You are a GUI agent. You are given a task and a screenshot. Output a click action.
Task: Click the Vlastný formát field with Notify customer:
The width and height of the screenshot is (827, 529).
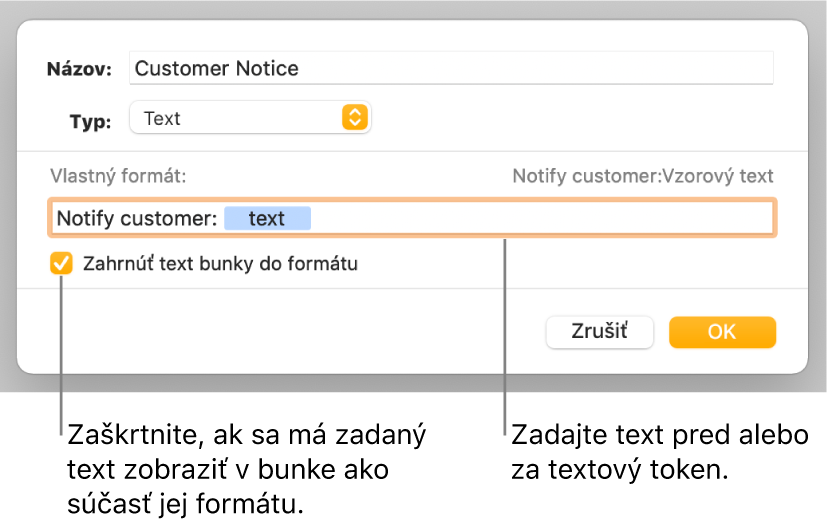[412, 218]
